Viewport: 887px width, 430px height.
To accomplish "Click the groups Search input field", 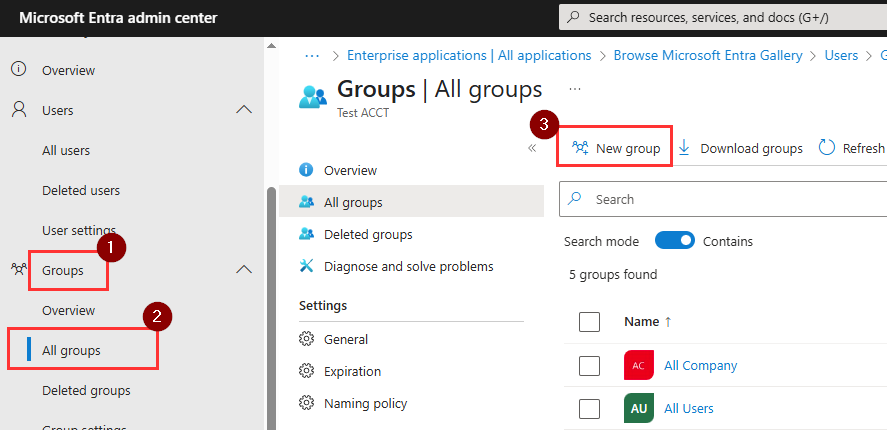I will [x=723, y=199].
